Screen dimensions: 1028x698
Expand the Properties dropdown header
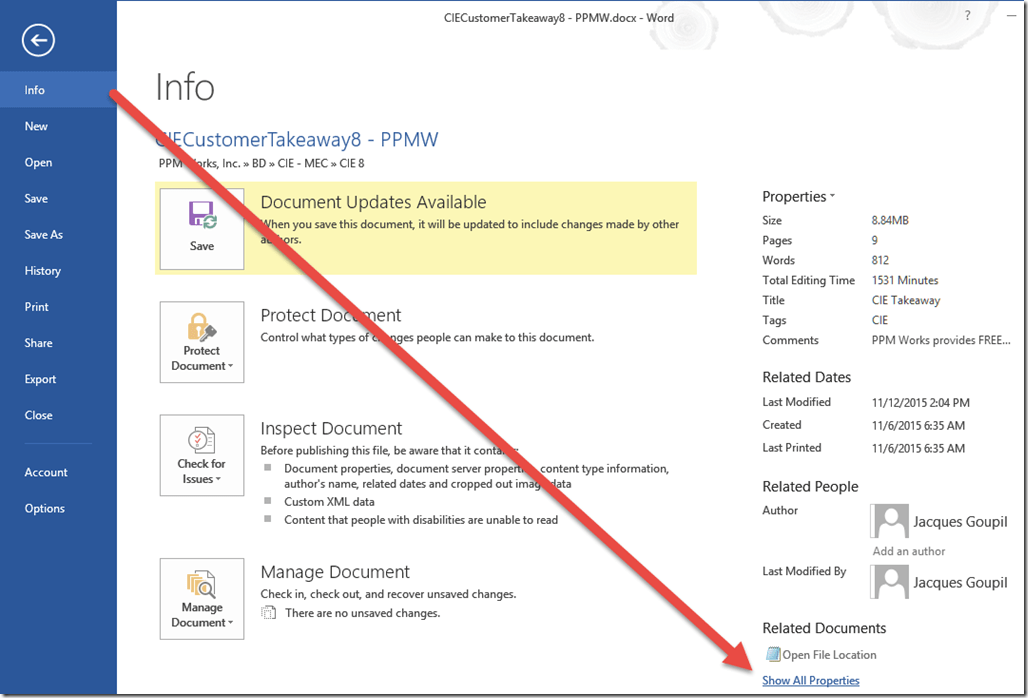point(799,197)
